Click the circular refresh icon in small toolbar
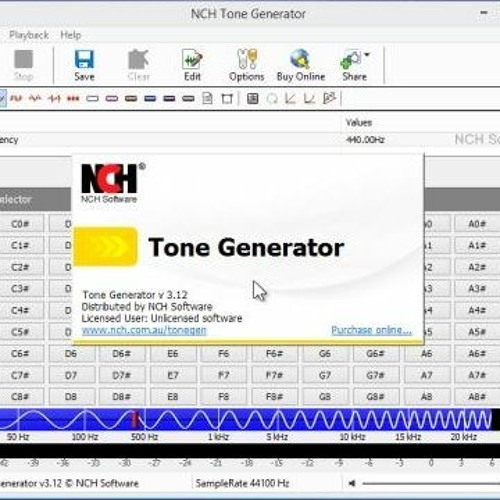Image resolution: width=500 pixels, height=500 pixels. pyautogui.click(x=272, y=99)
